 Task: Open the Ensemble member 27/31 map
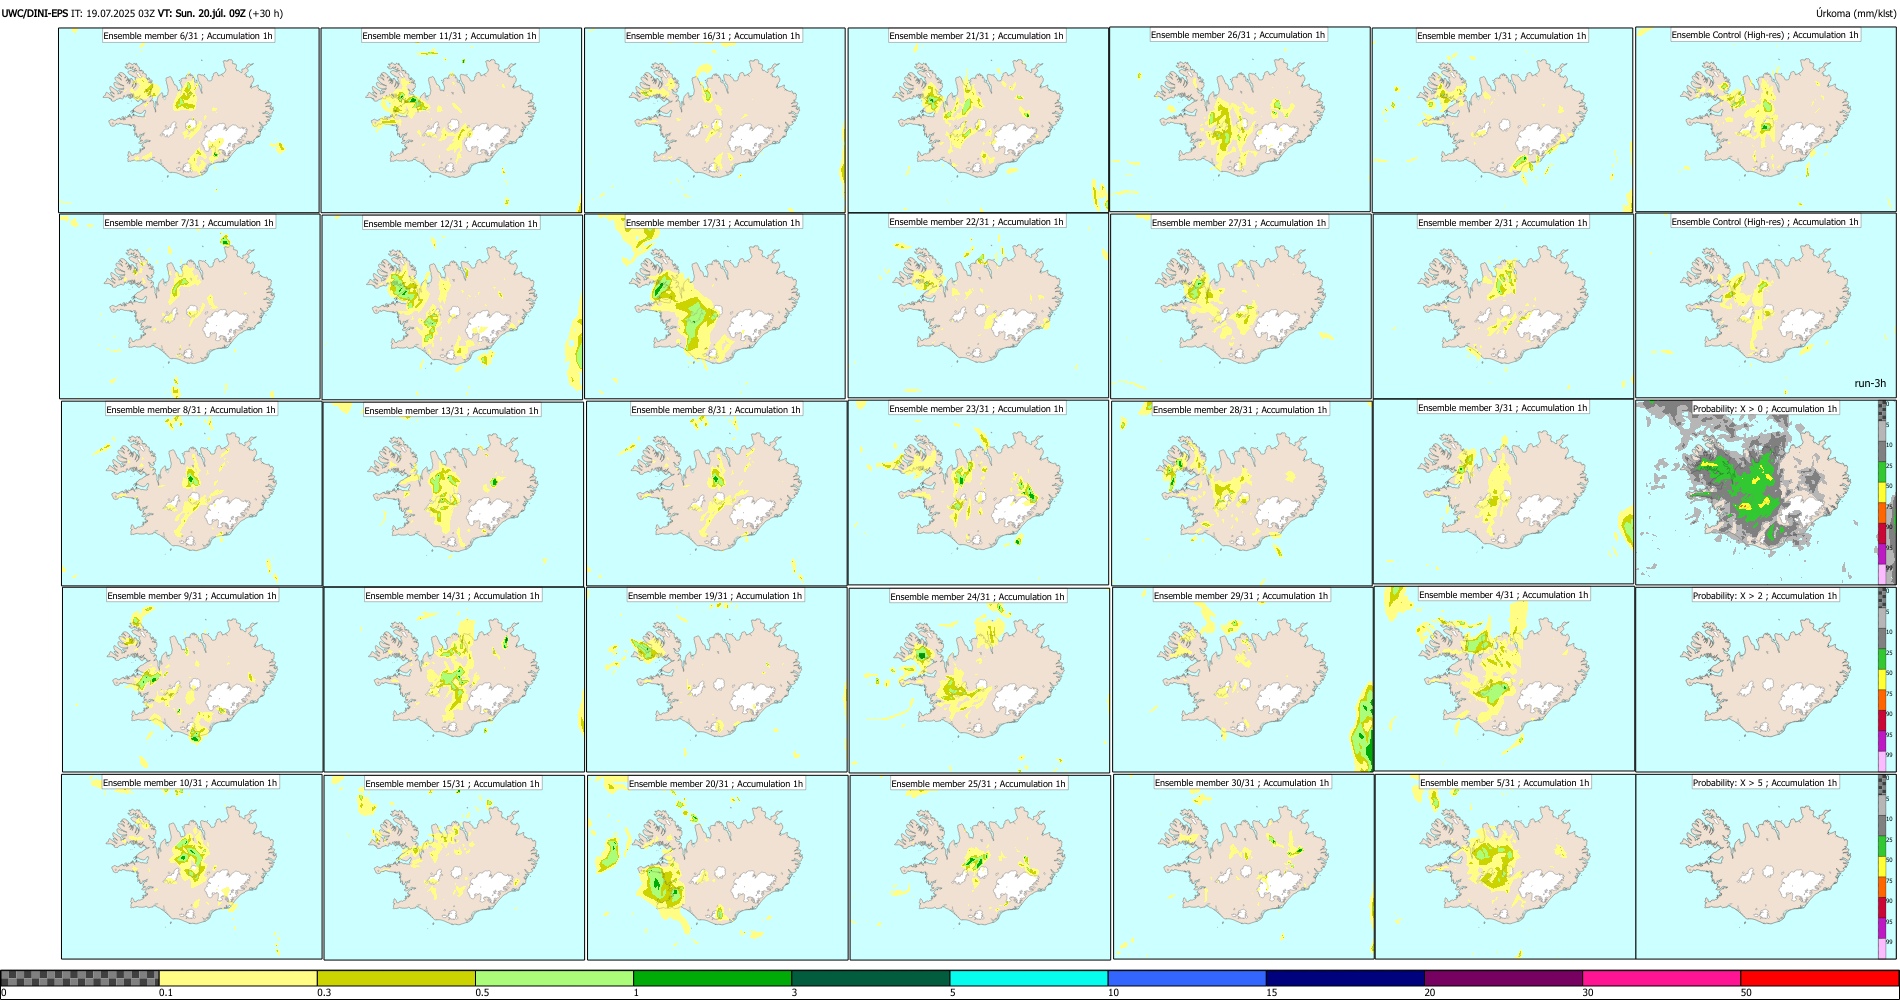click(1241, 307)
